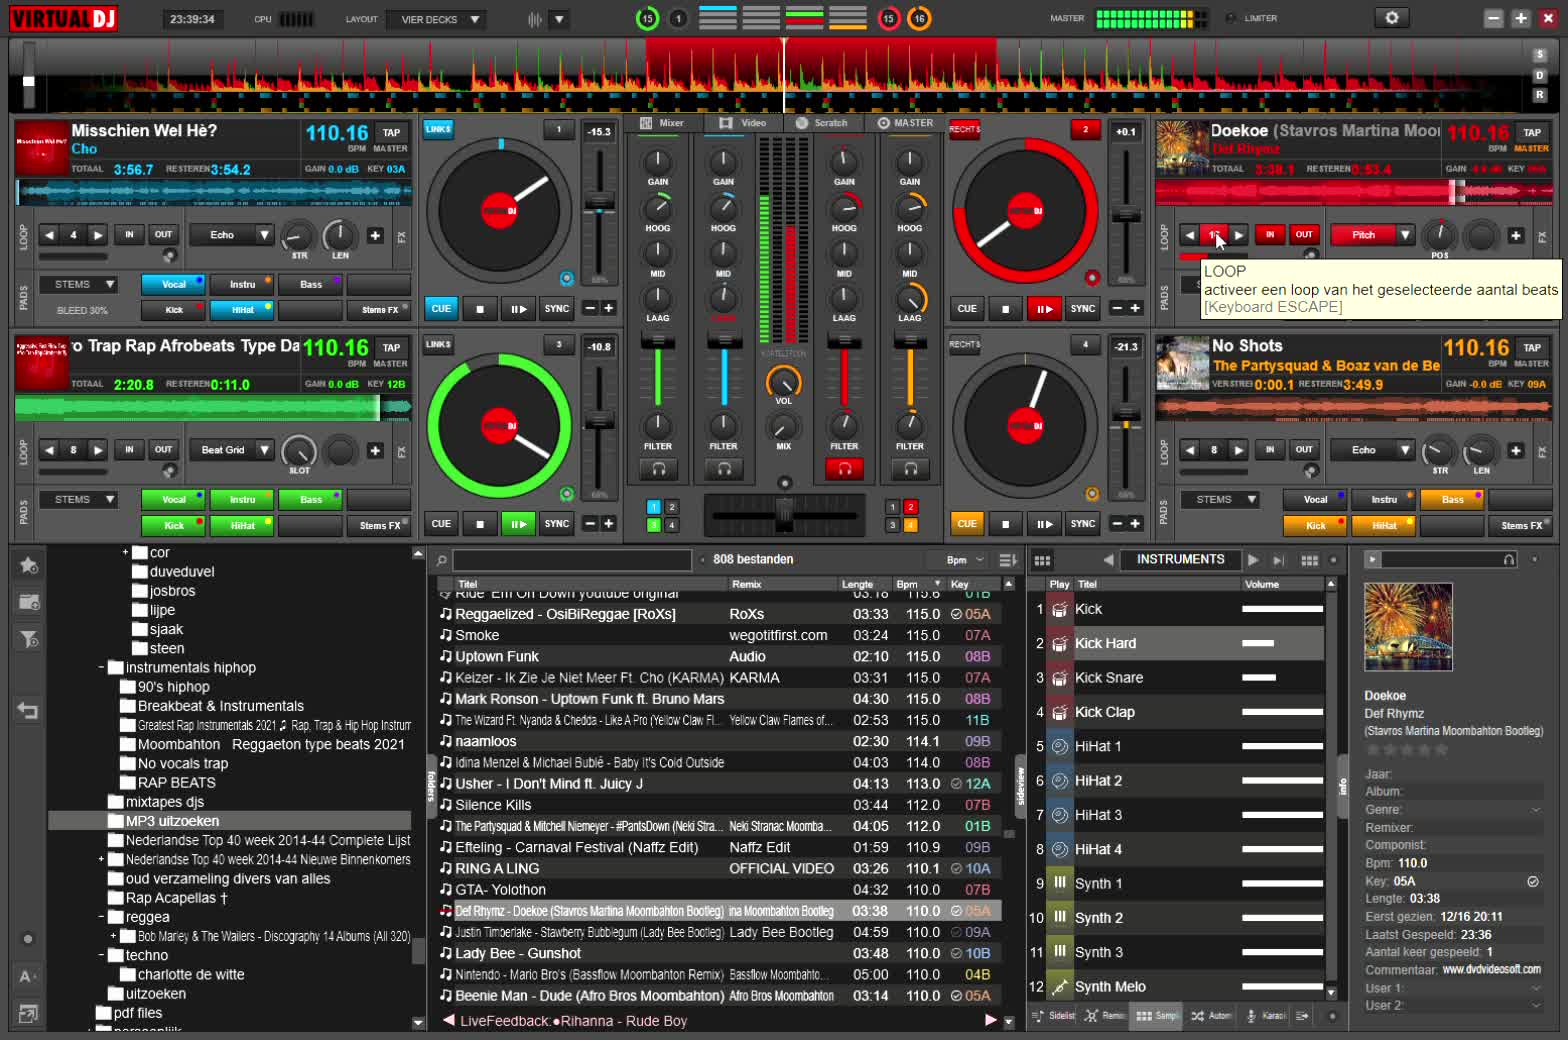The image size is (1568, 1040).
Task: Trigger the HiHat 1 sample icon
Action: tap(1060, 746)
